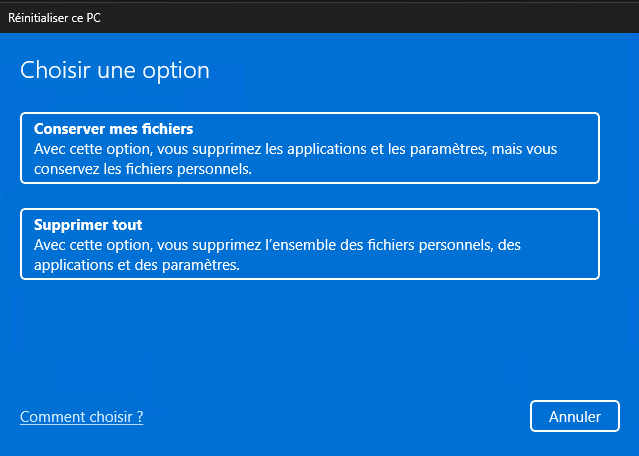Click first description line under "Conserver mes fichiers"

[x=295, y=149]
